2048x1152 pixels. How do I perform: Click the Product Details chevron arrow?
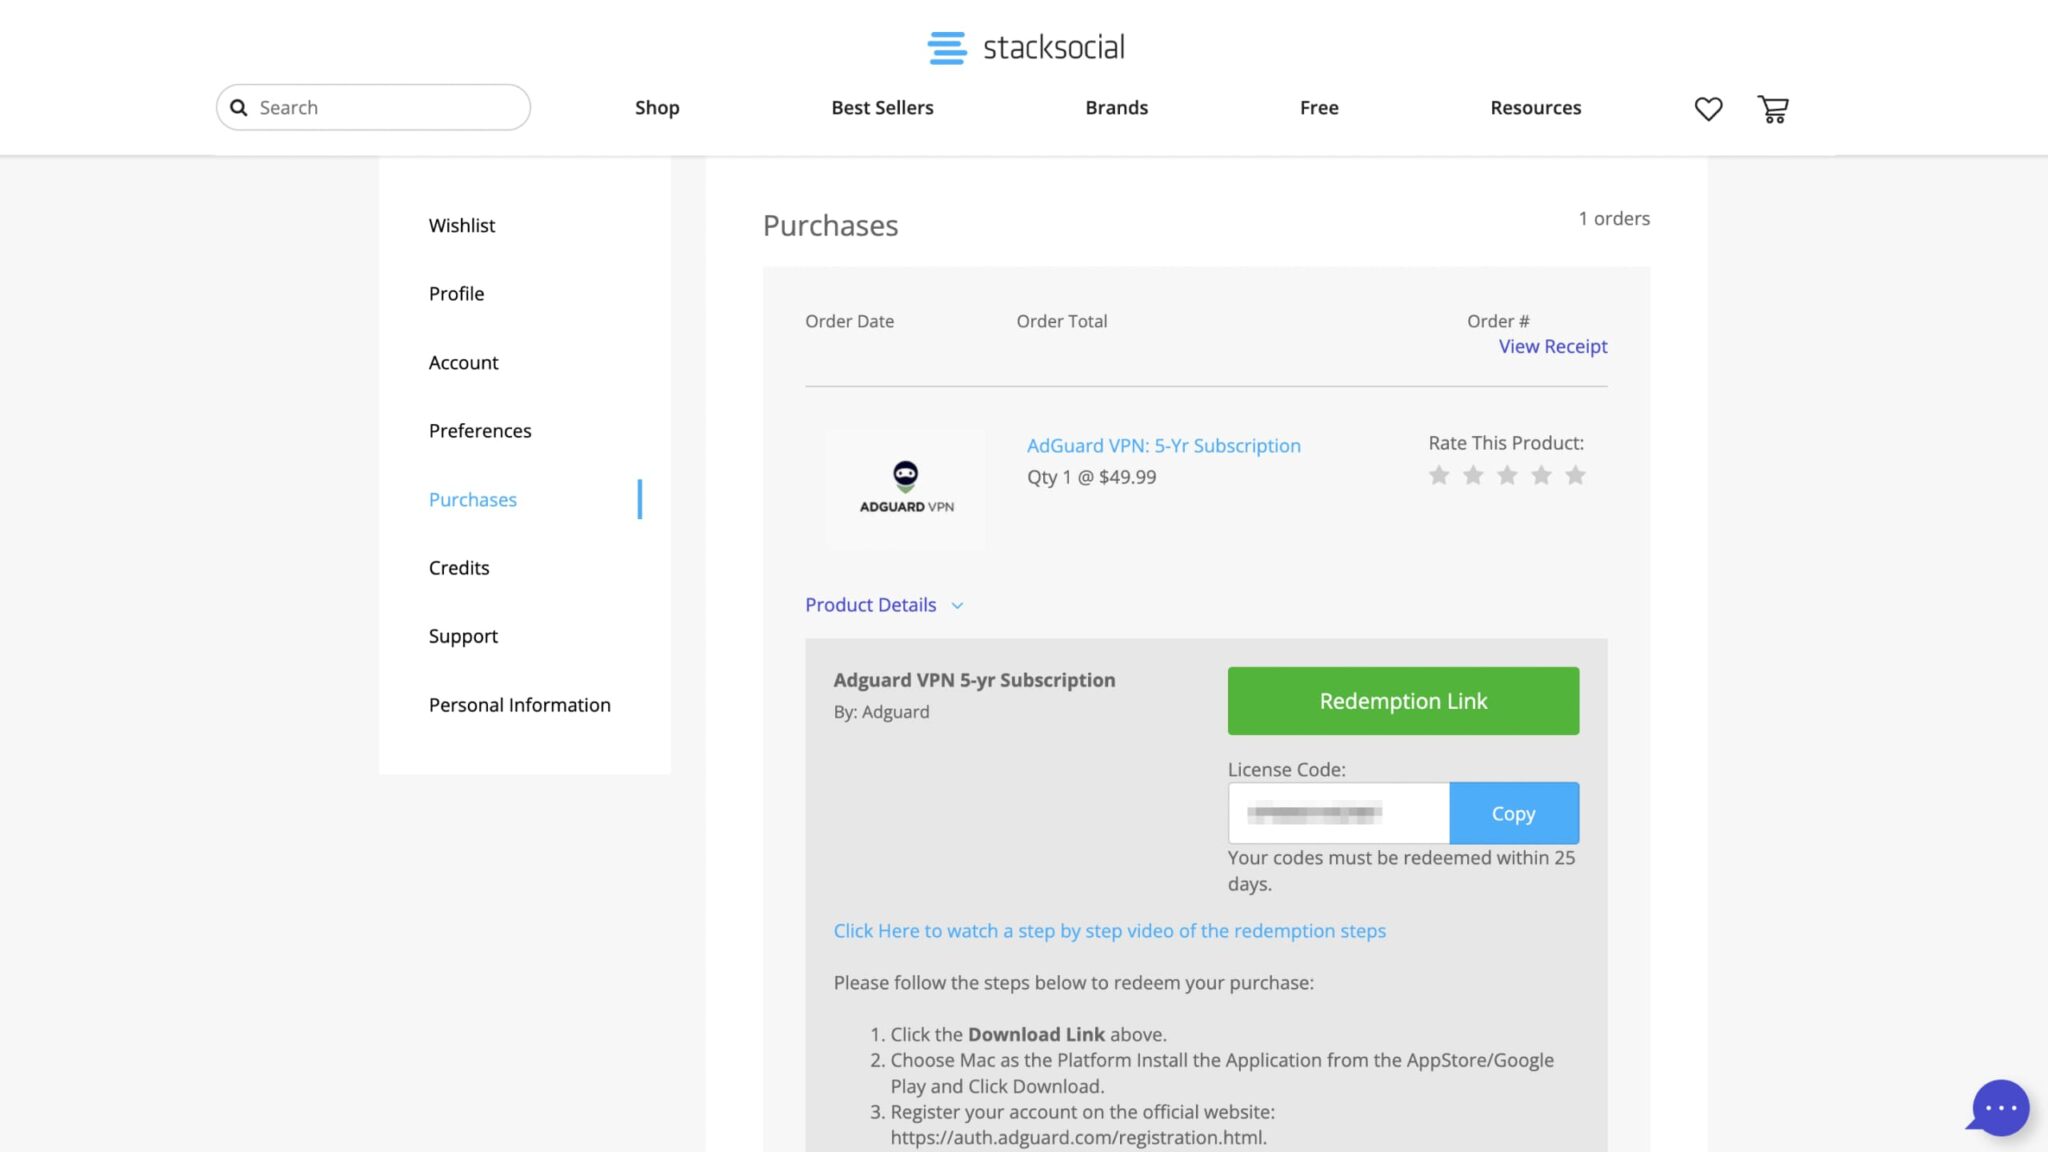(x=957, y=606)
